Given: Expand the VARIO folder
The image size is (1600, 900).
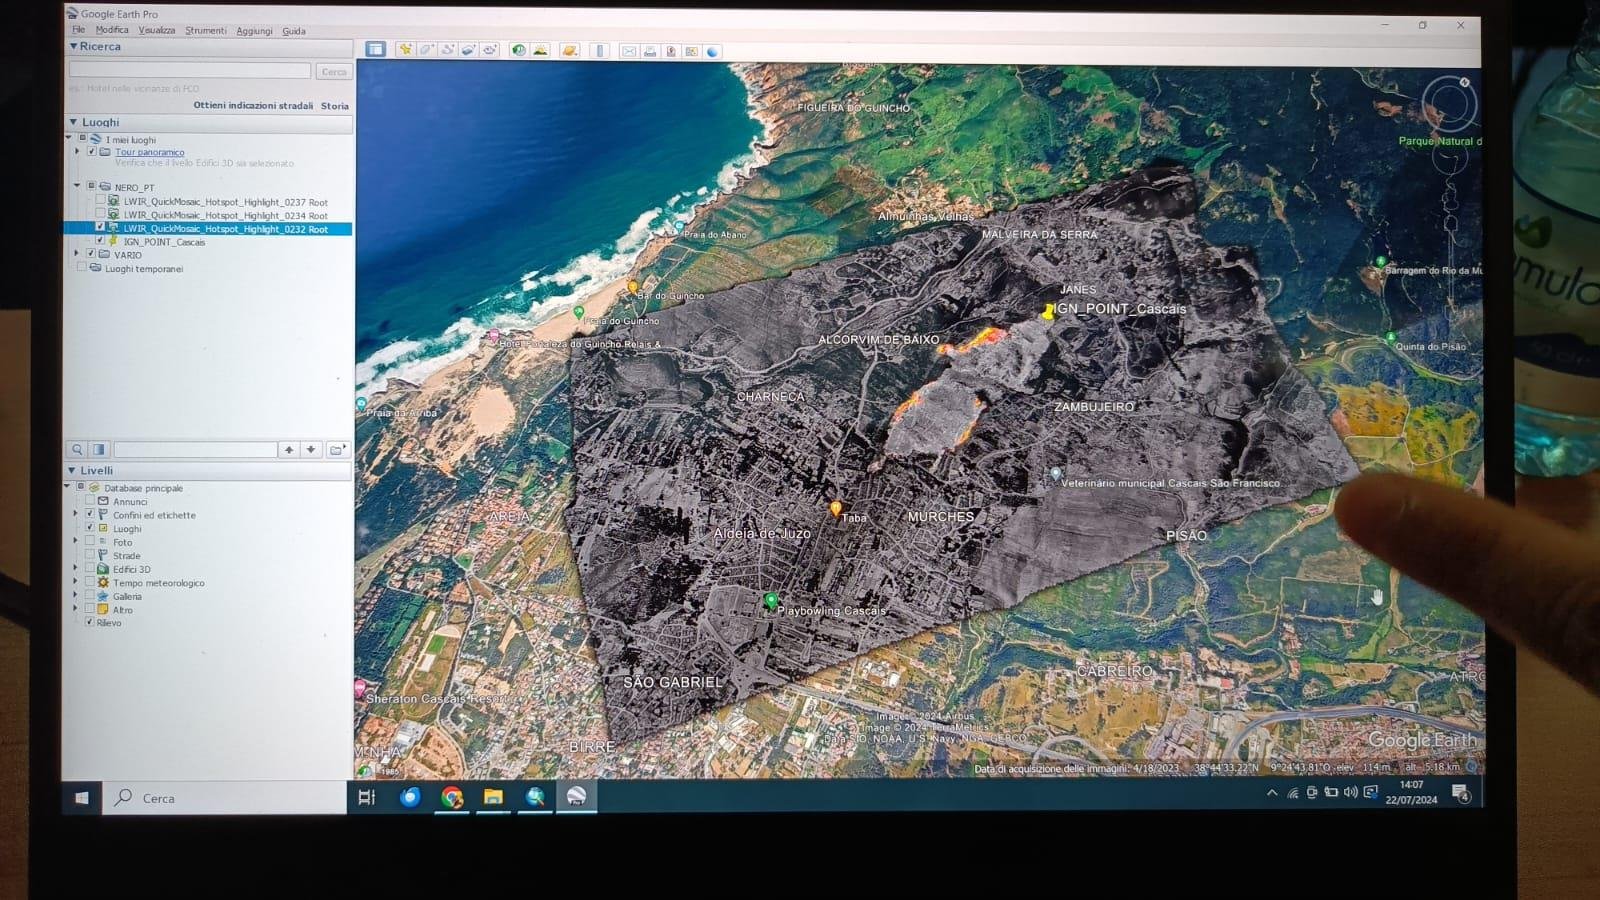Looking at the screenshot, I should coord(77,254).
